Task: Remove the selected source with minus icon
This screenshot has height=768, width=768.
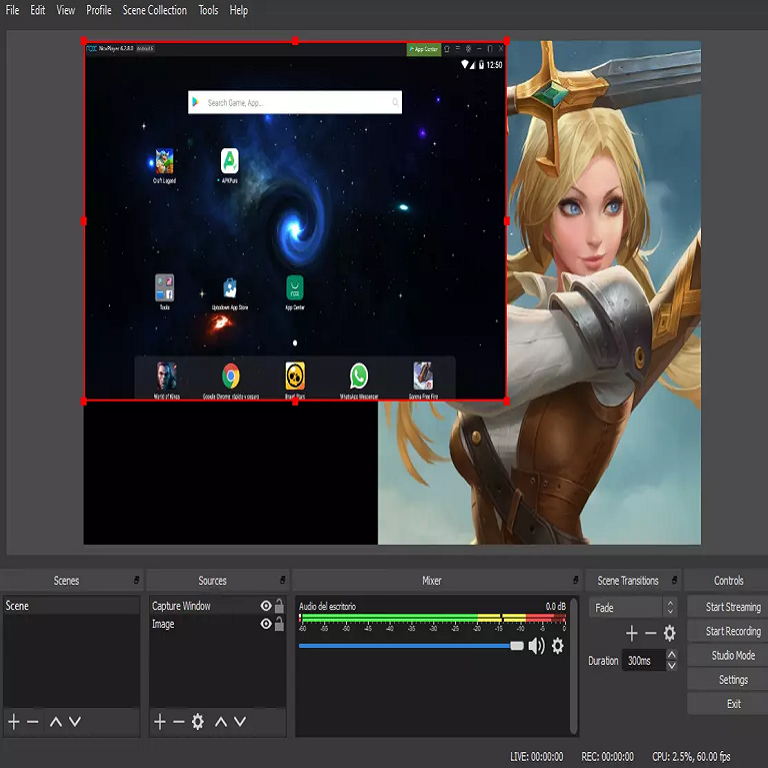Action: click(x=179, y=721)
